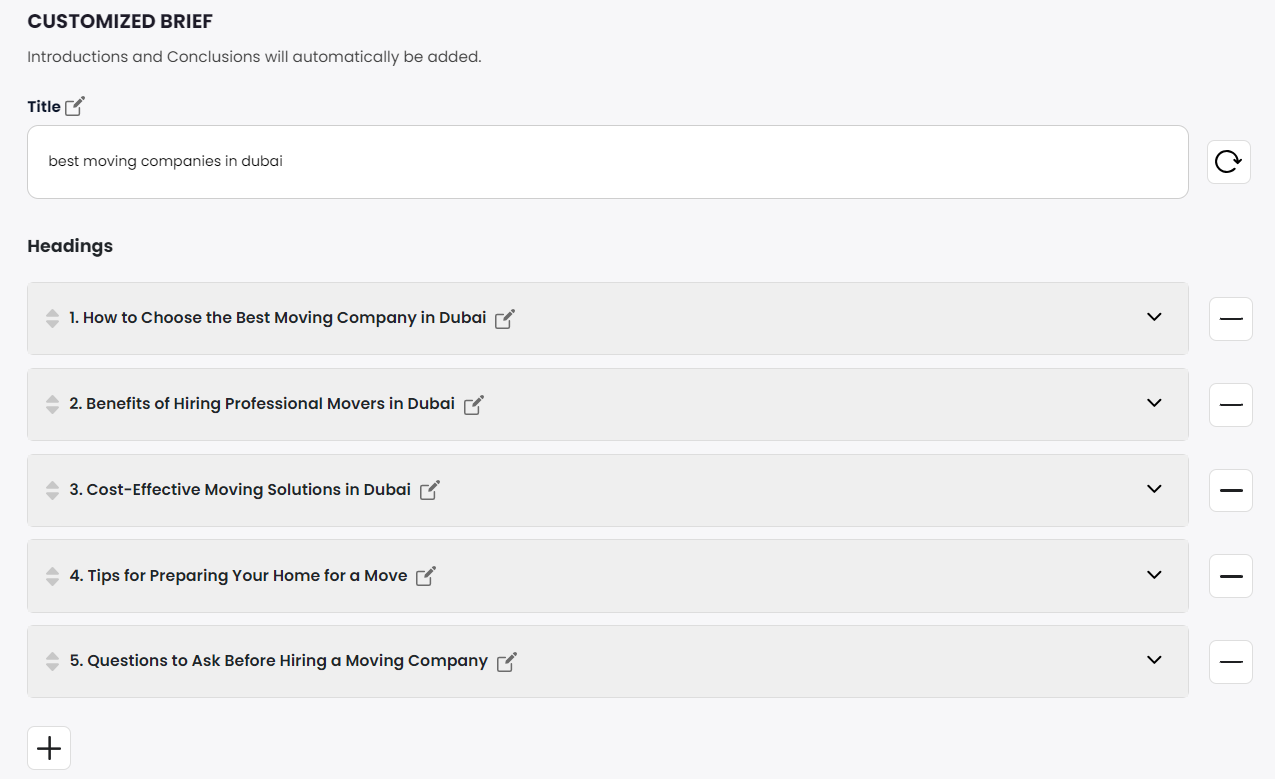Click the reorder handle on heading 1
This screenshot has height=779, width=1275.
click(x=52, y=319)
